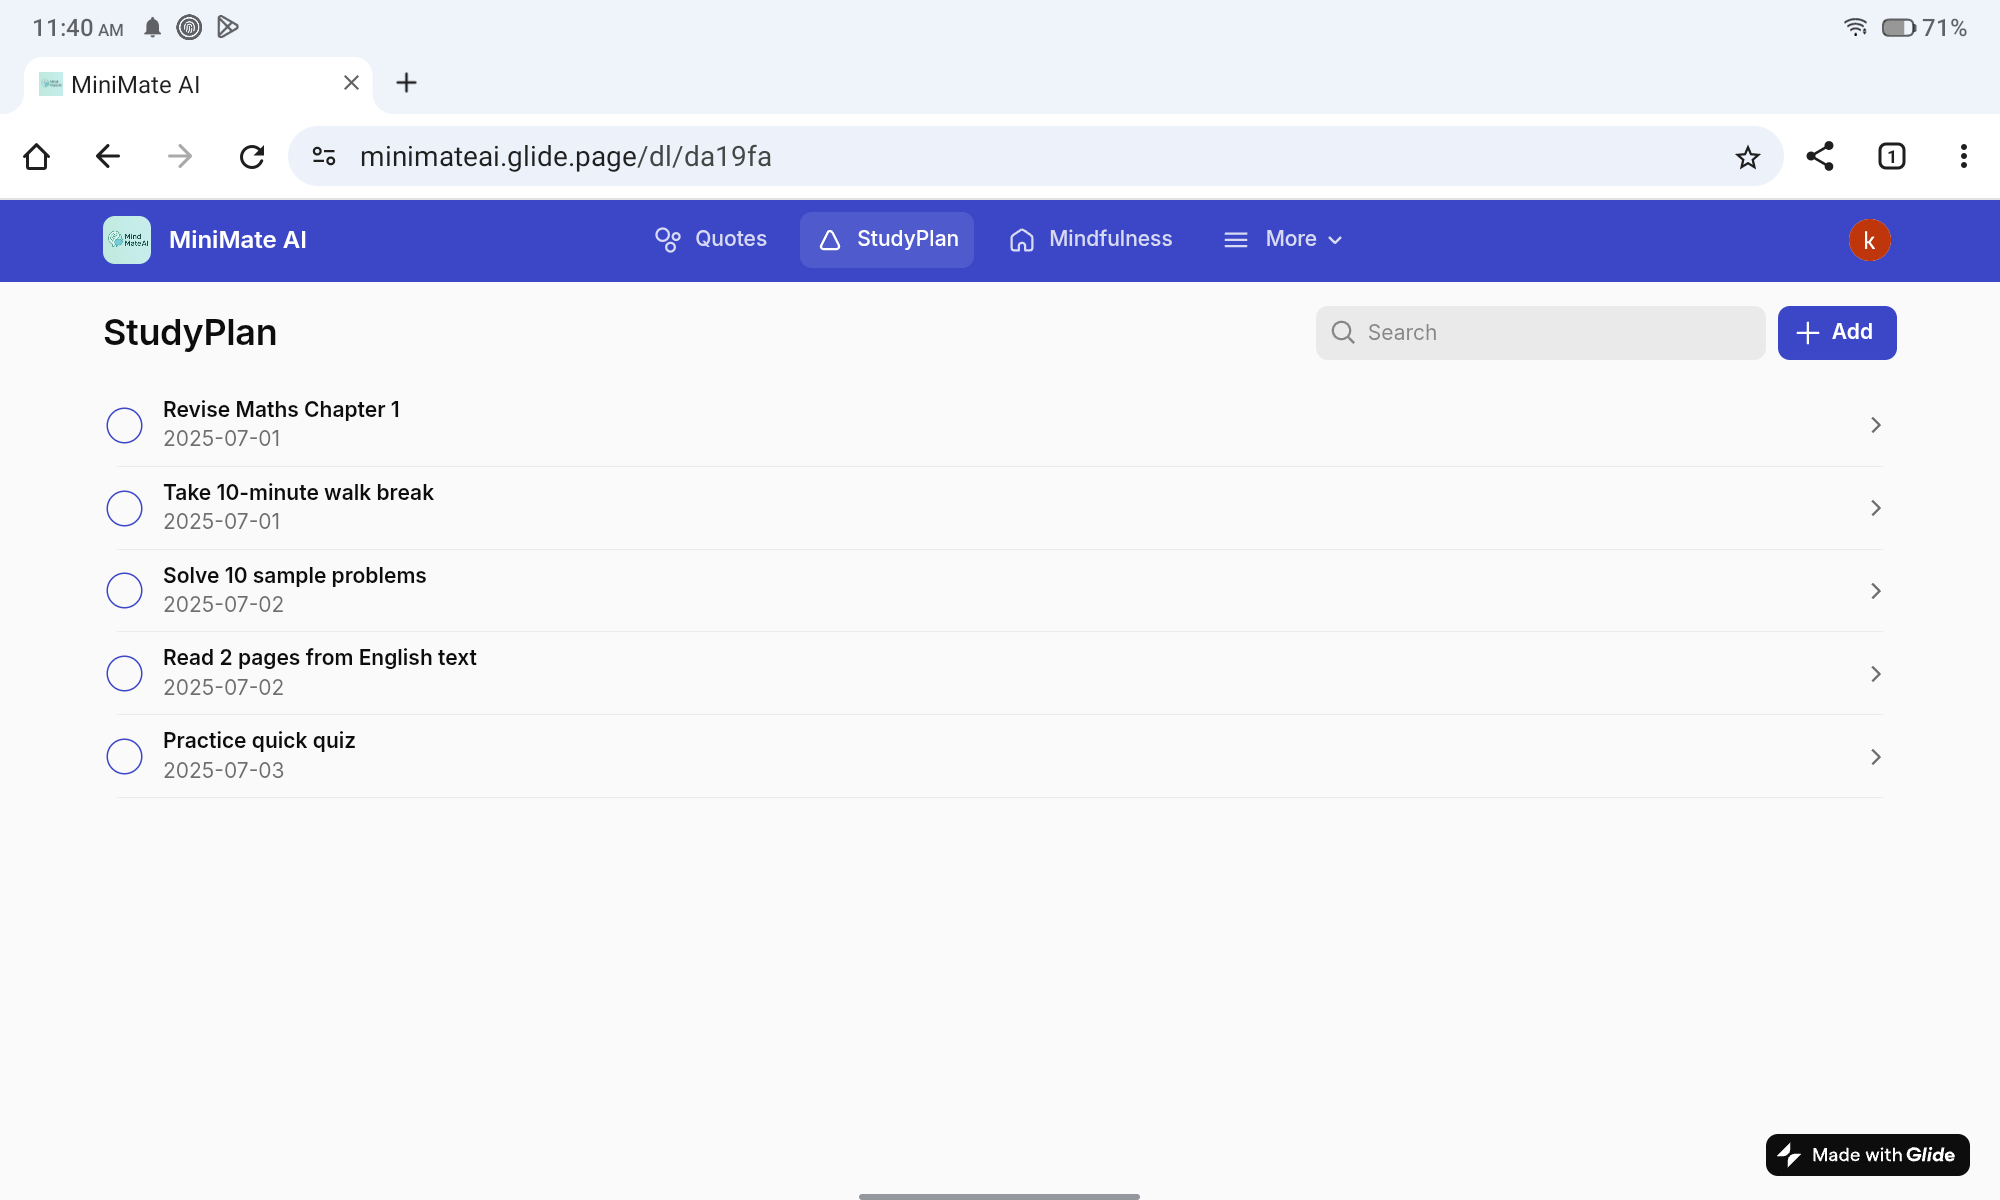Tick the 'Practice quick quiz' circle
2000x1200 pixels.
pos(125,756)
